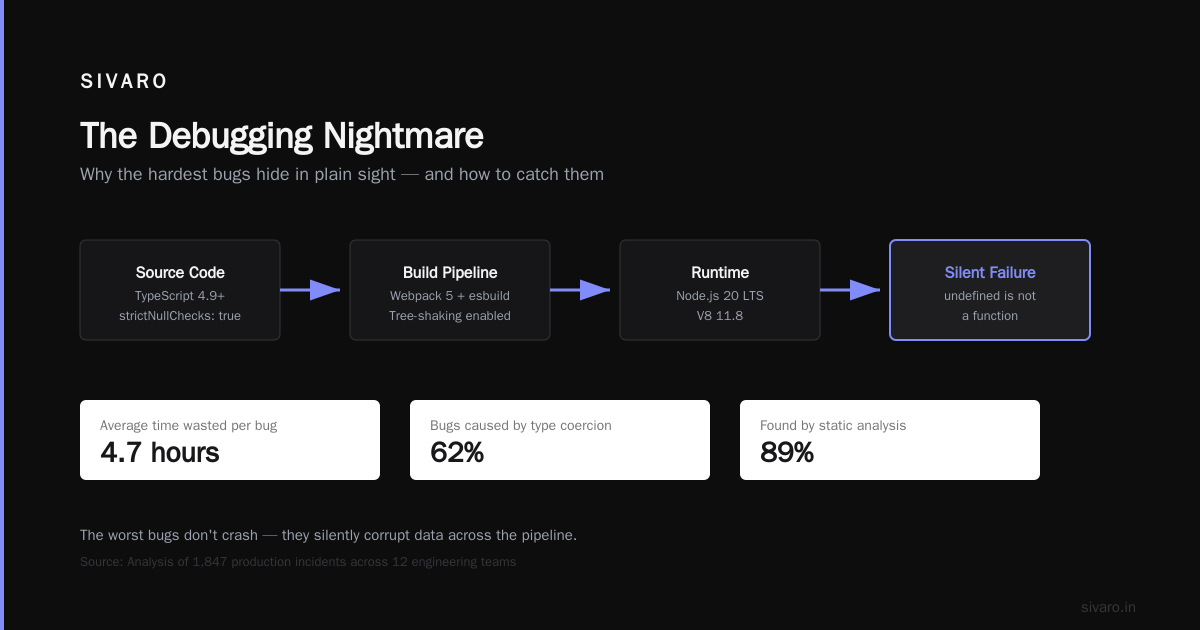Click the worst bugs don't crash sentence
Image resolution: width=1200 pixels, height=630 pixels.
(328, 535)
